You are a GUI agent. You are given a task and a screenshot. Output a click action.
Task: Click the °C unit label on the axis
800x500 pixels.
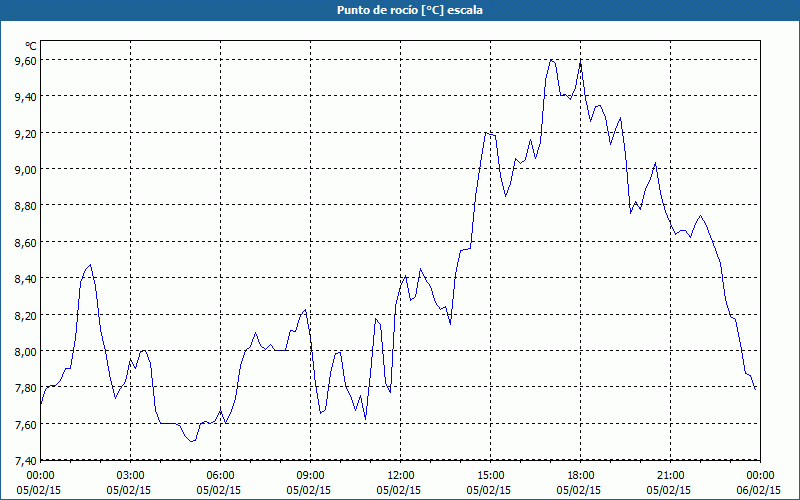coord(31,46)
